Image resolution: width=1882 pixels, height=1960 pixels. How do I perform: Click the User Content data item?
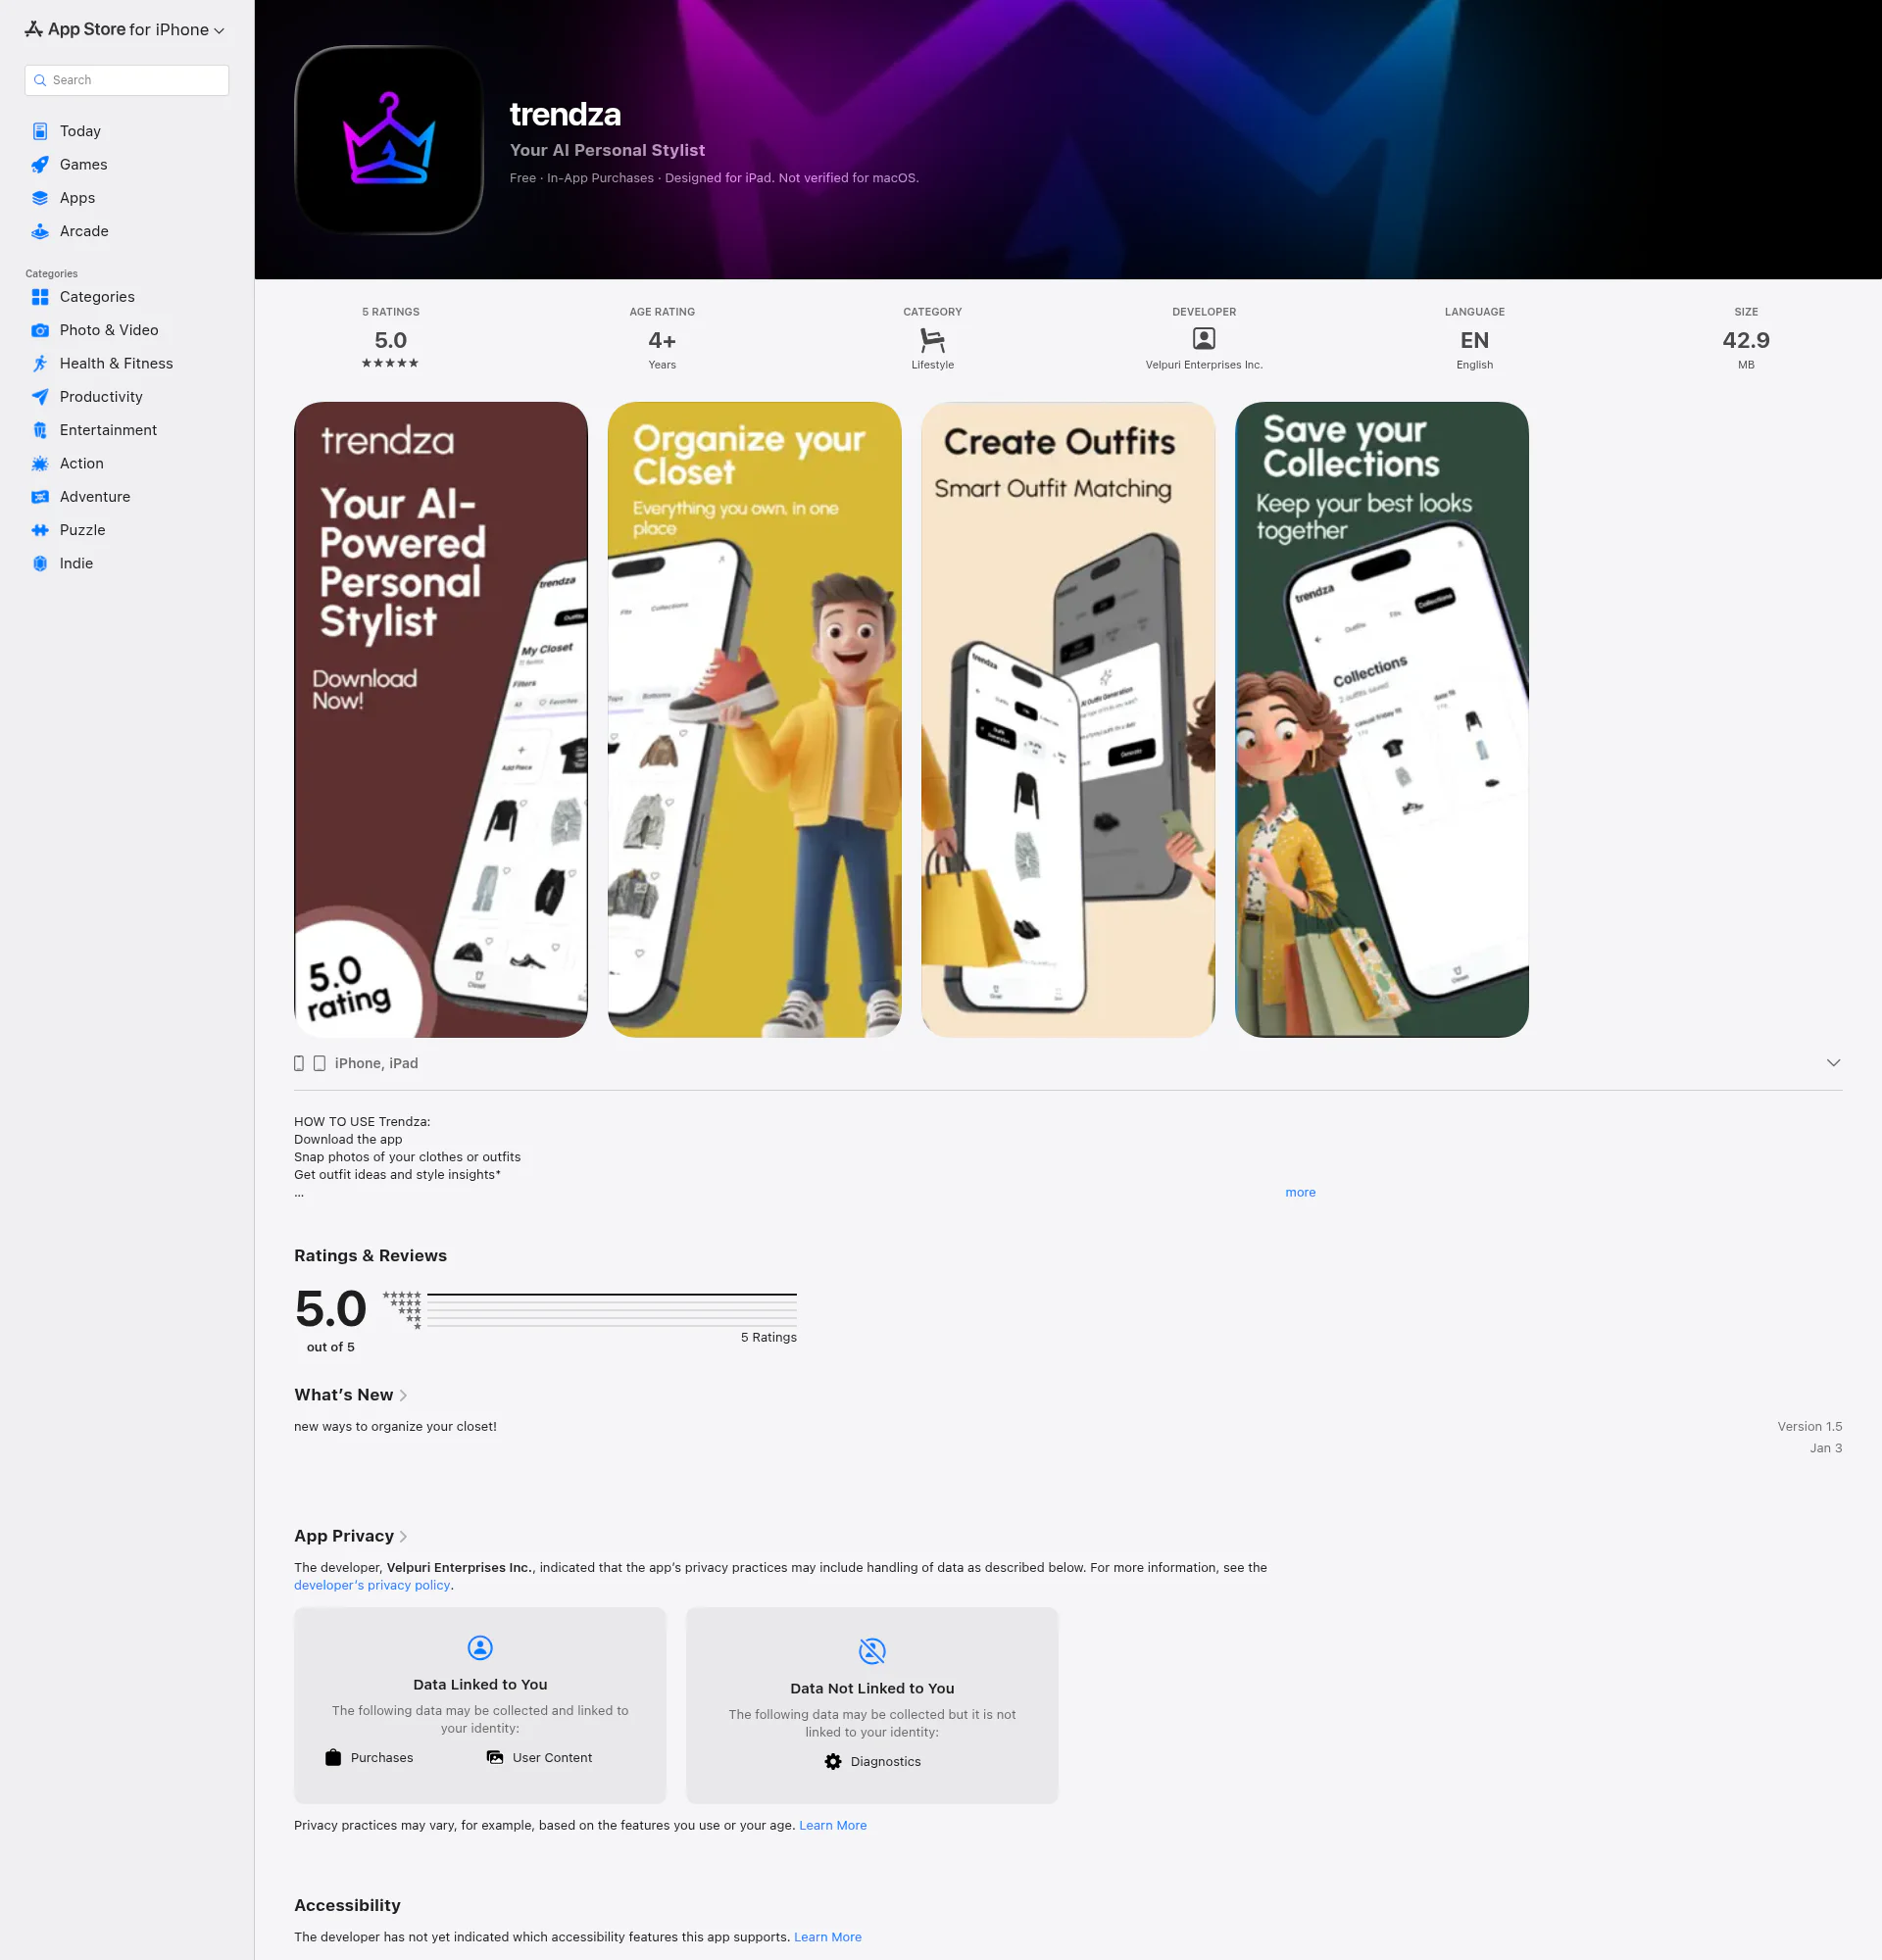(x=539, y=1758)
